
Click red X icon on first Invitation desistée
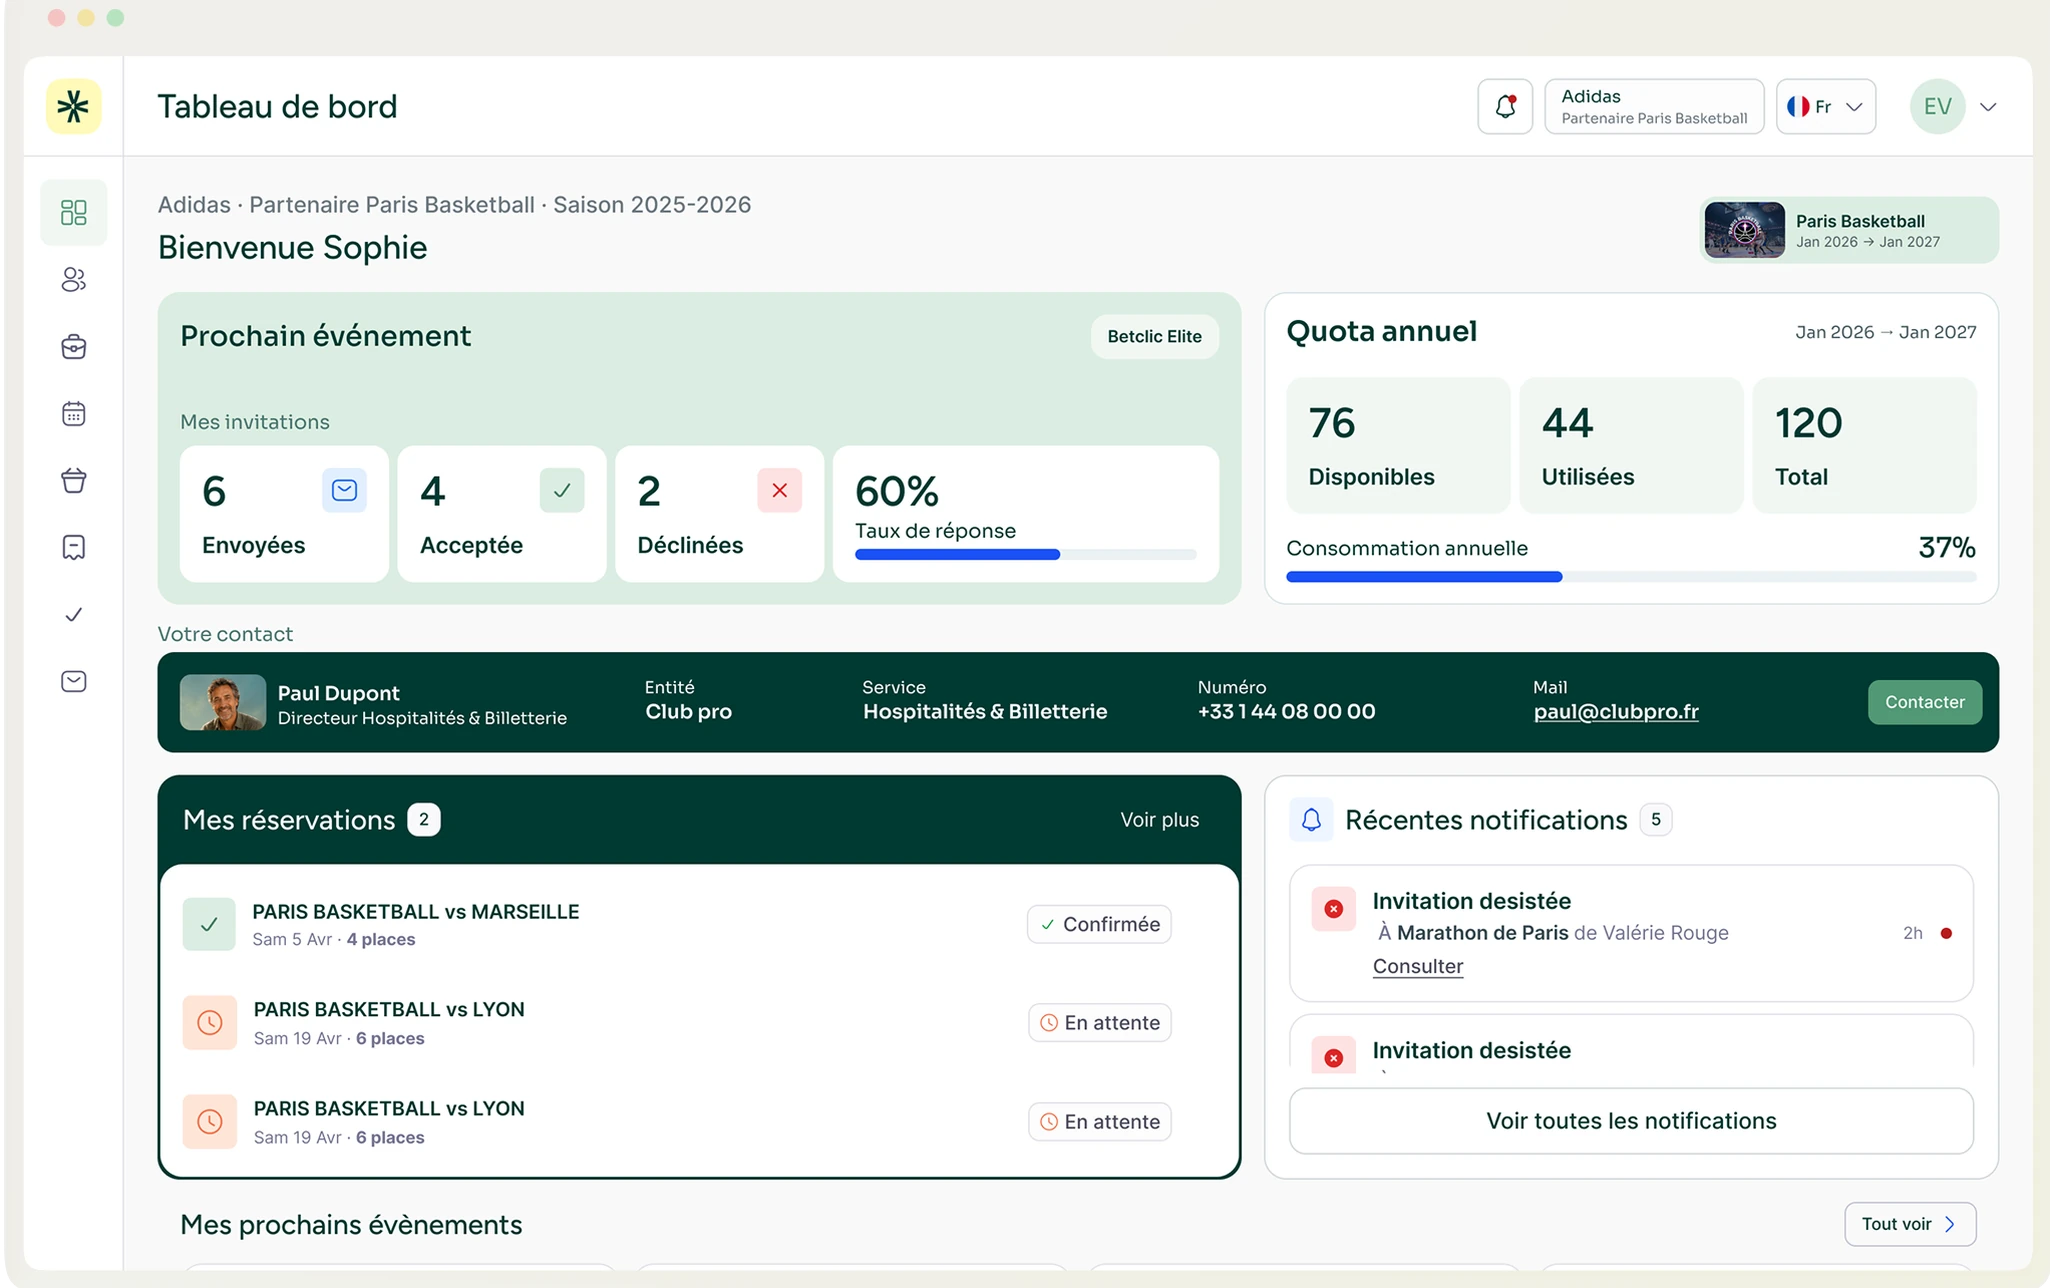(1334, 909)
